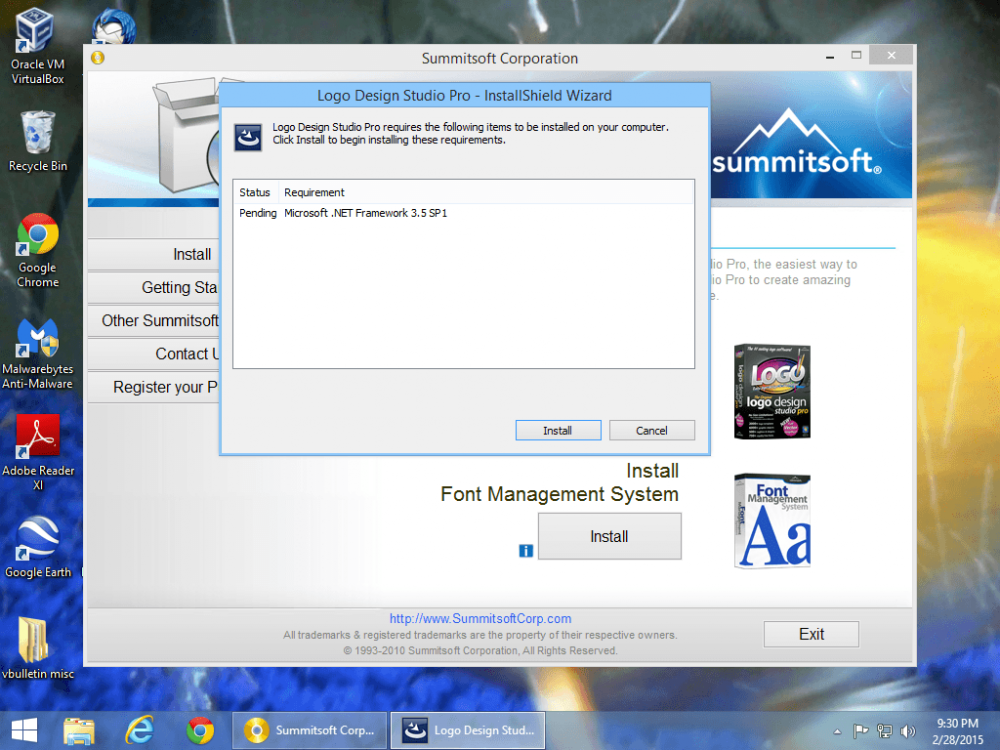Open Other Summitsoft products sidebar item

[154, 320]
